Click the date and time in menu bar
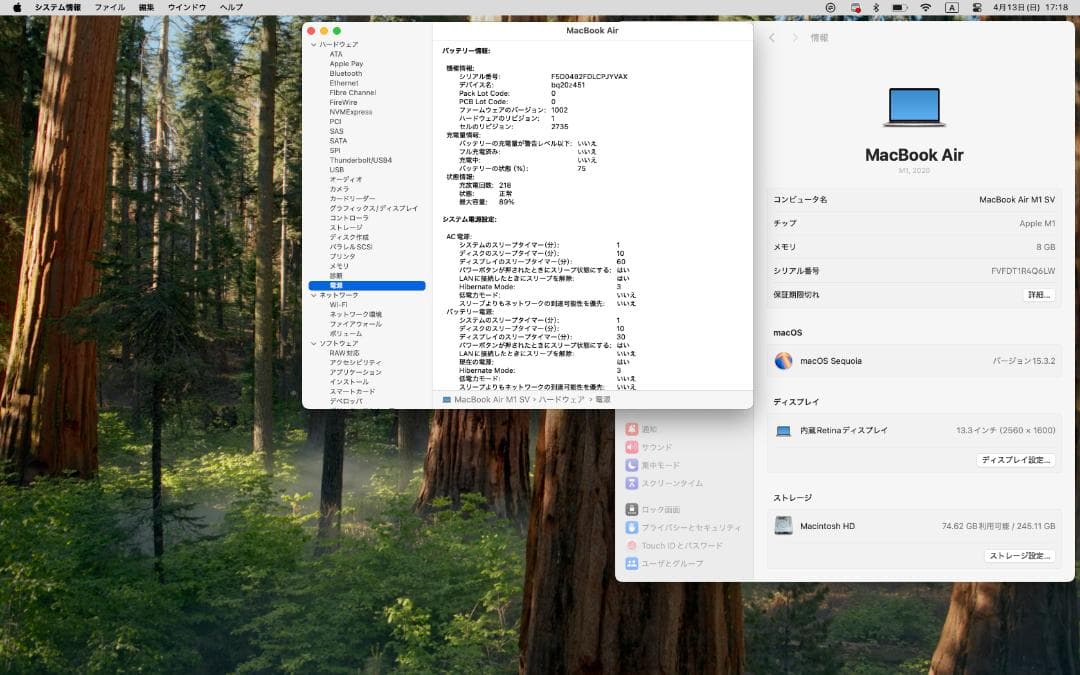 pos(1030,8)
